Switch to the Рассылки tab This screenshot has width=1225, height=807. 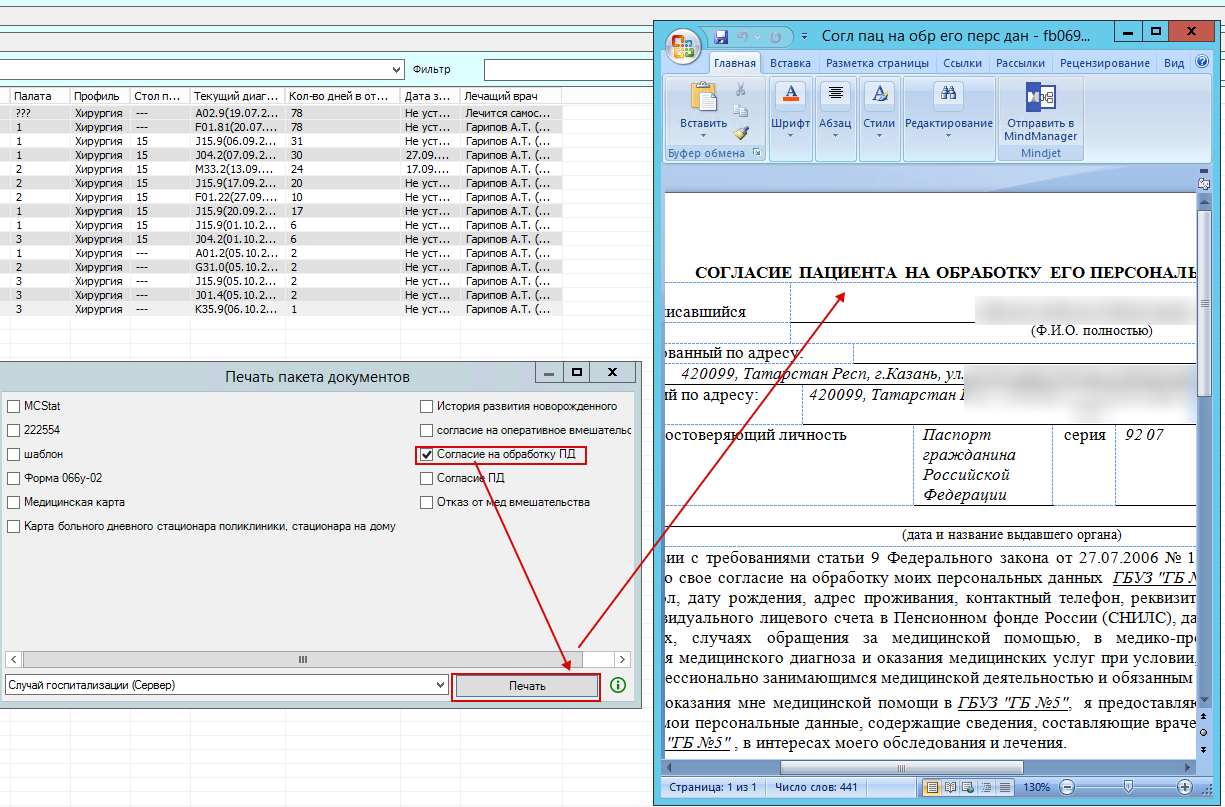click(1021, 63)
